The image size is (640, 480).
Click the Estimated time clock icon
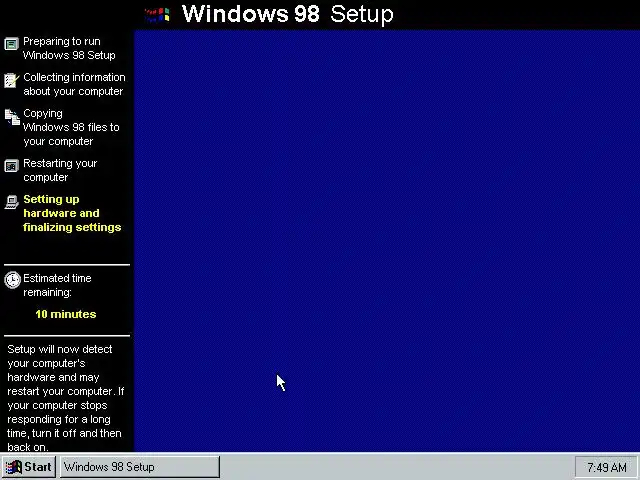[x=12, y=280]
